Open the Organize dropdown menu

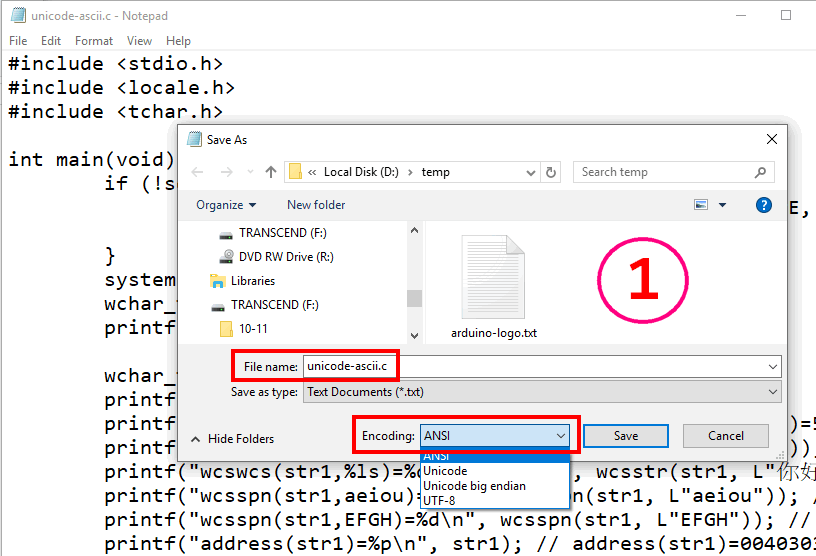pos(225,205)
